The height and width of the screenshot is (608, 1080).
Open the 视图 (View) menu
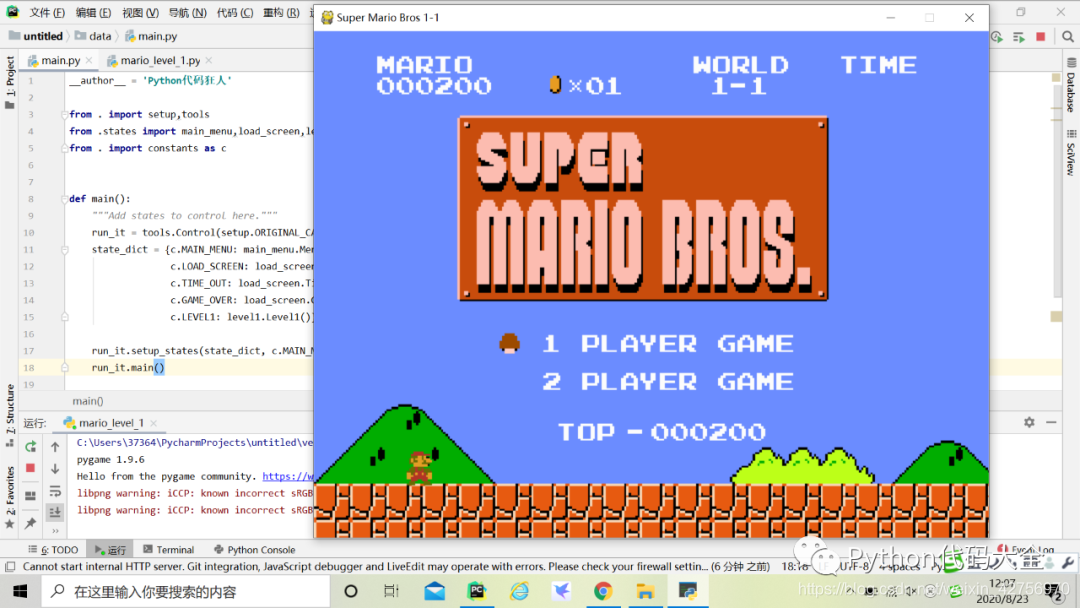(x=141, y=13)
